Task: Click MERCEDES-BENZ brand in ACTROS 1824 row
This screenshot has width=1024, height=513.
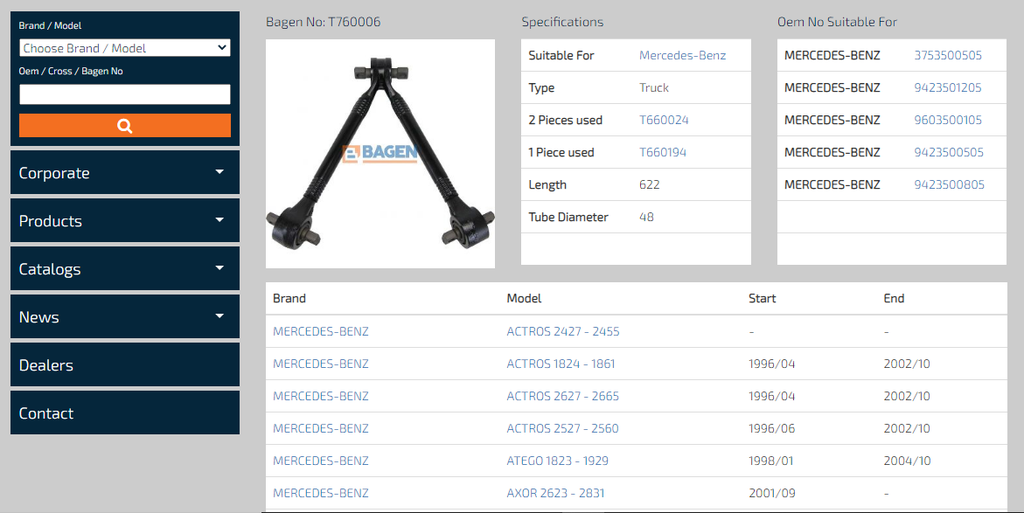Action: point(321,364)
